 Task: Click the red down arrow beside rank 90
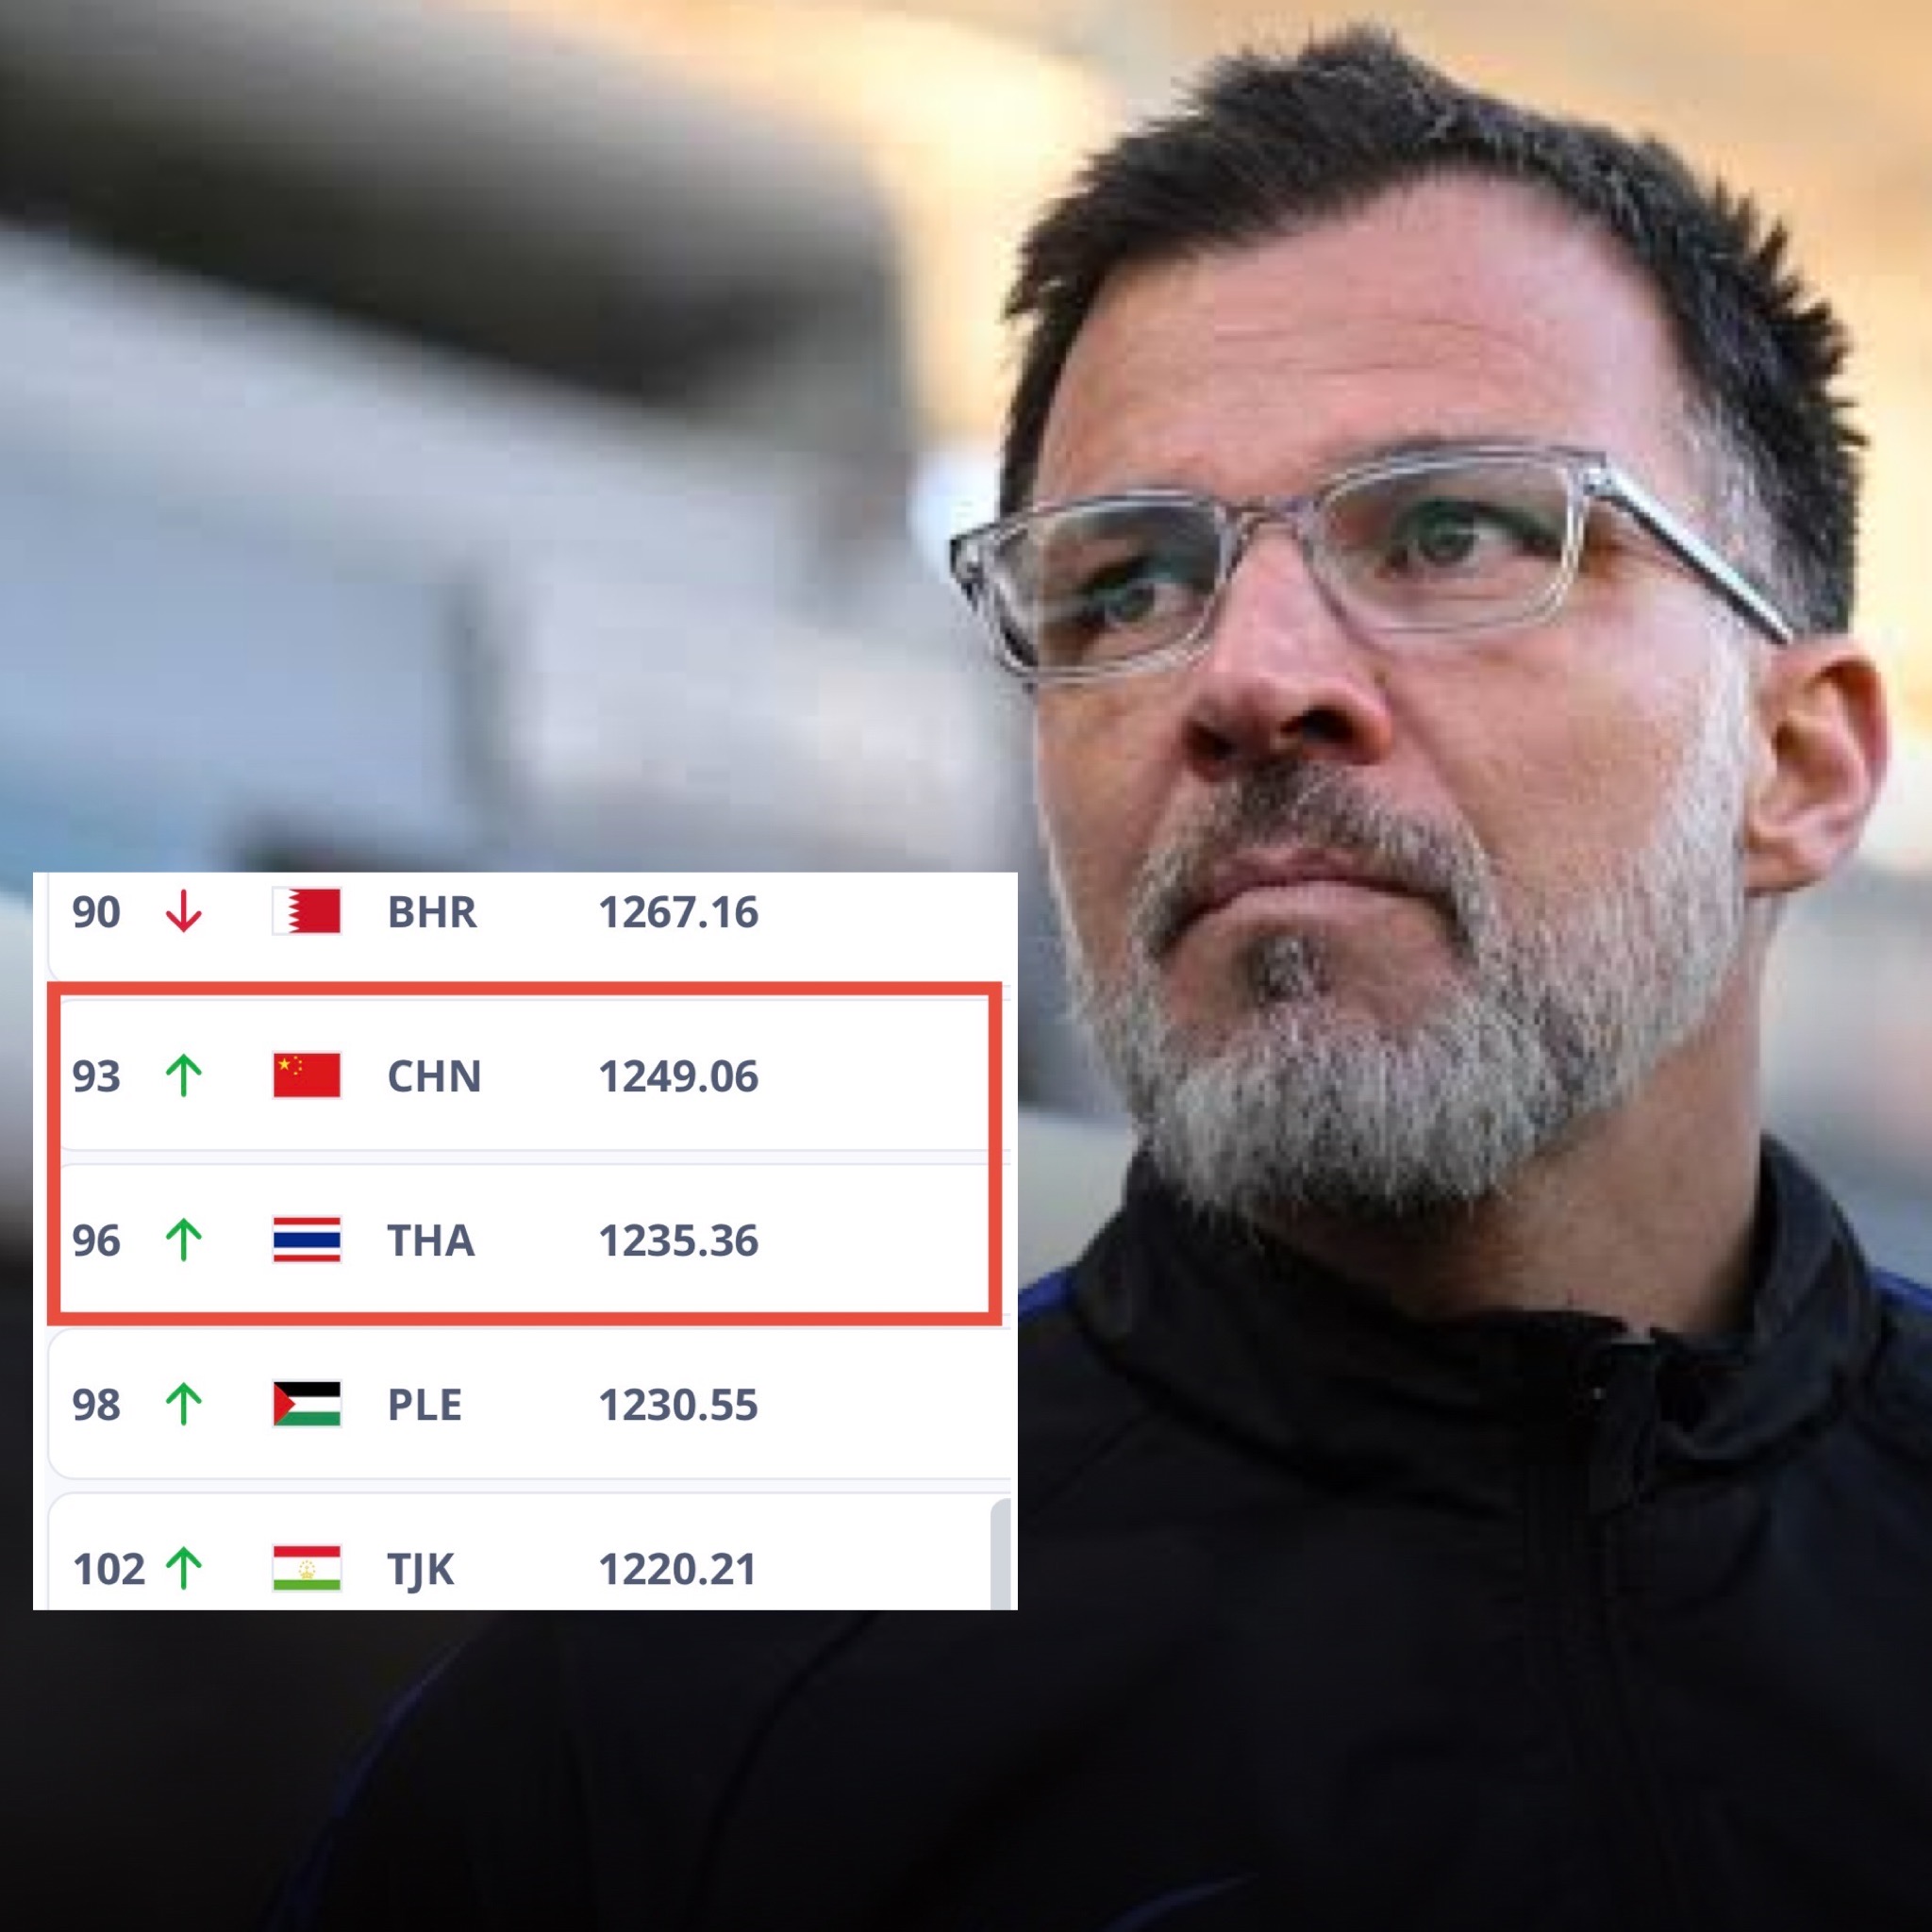[183, 911]
